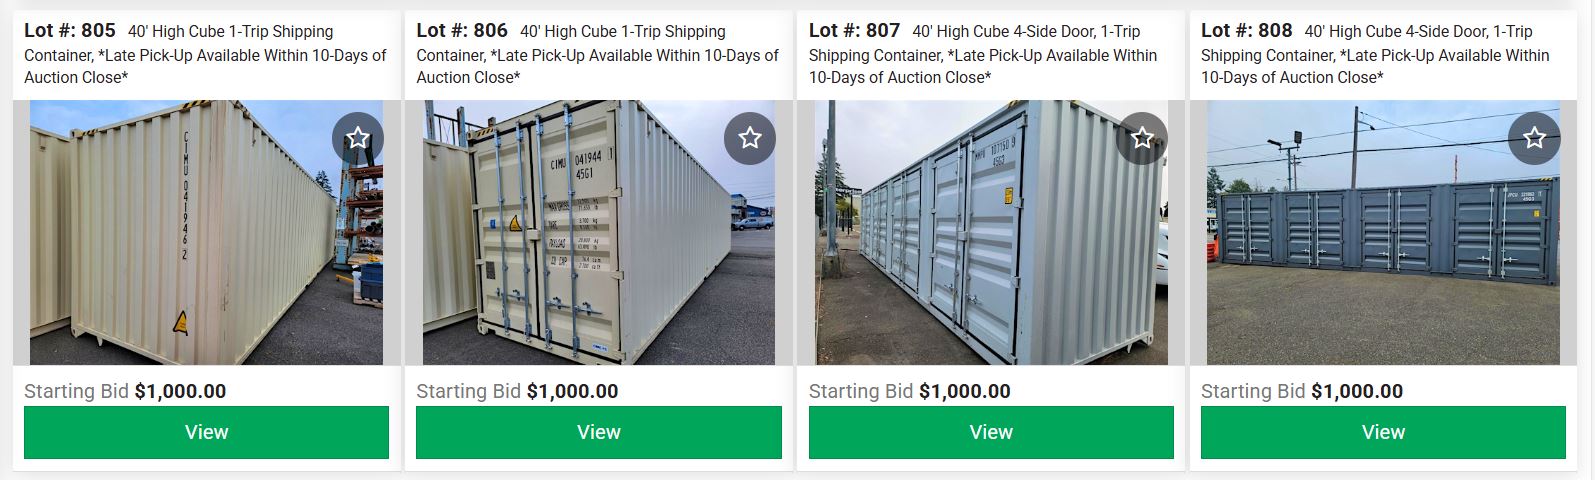Follow the Lot #: 806 title link
This screenshot has height=480, width=1595.
(x=599, y=54)
